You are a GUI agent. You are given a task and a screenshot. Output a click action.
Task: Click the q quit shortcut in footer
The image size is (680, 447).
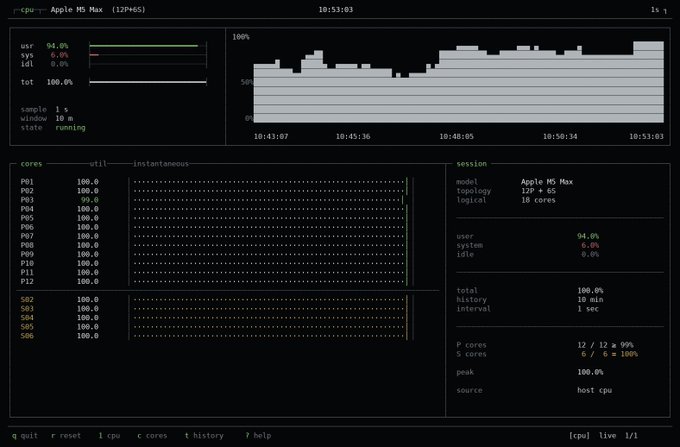point(25,435)
